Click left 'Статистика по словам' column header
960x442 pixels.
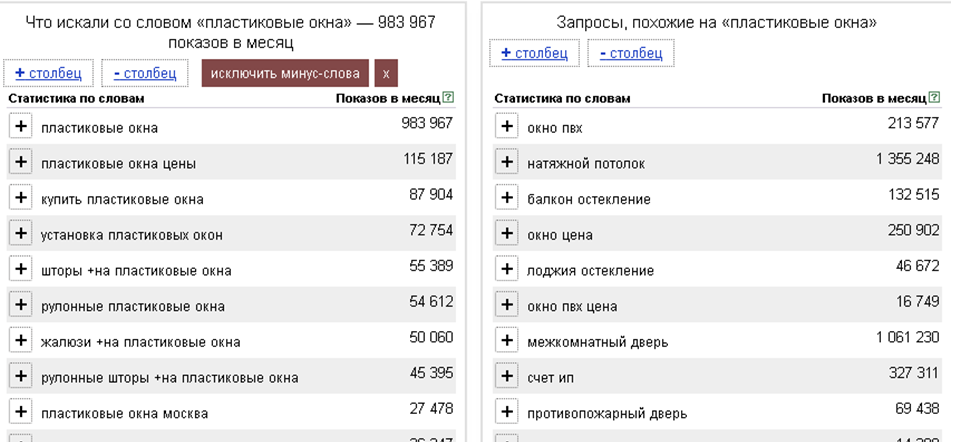[x=77, y=98]
